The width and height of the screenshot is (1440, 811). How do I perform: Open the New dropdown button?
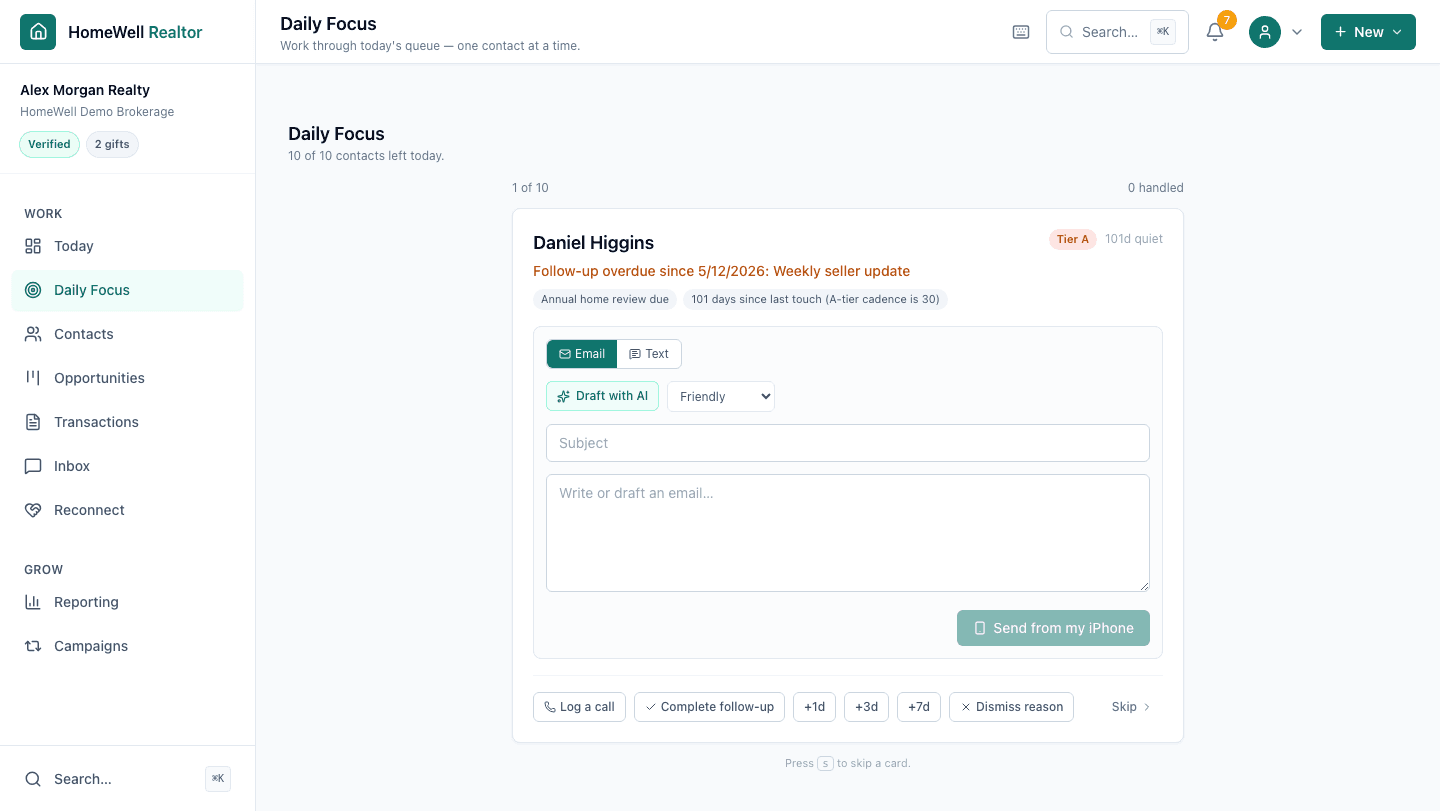[1368, 32]
